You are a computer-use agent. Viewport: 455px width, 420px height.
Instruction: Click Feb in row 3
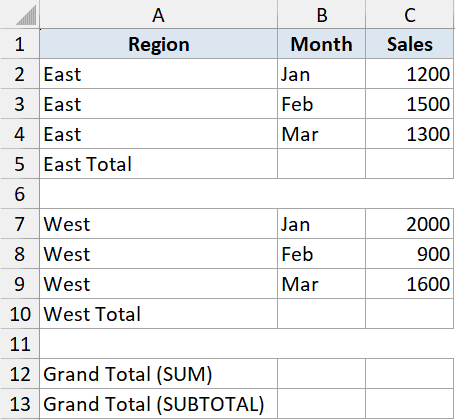(x=321, y=104)
